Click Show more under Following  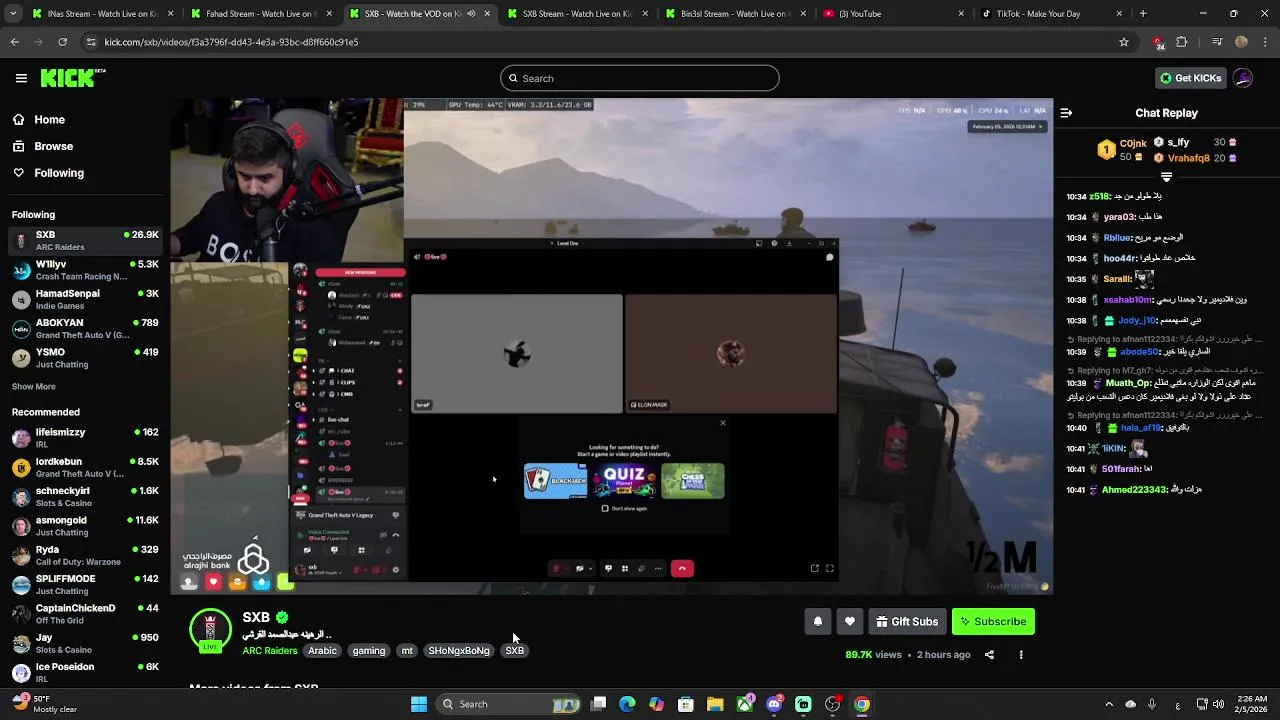coord(34,386)
